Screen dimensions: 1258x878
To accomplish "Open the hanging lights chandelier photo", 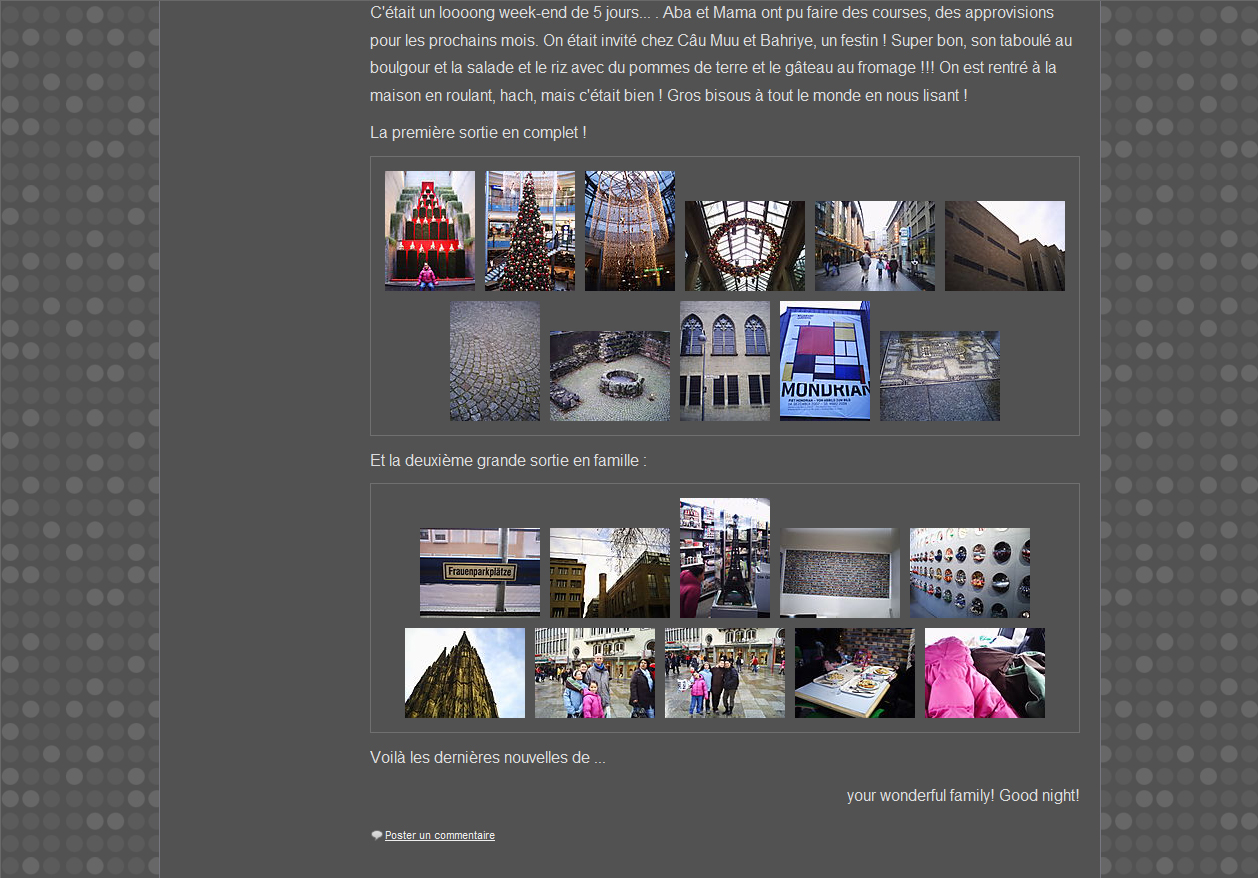I will tap(630, 231).
